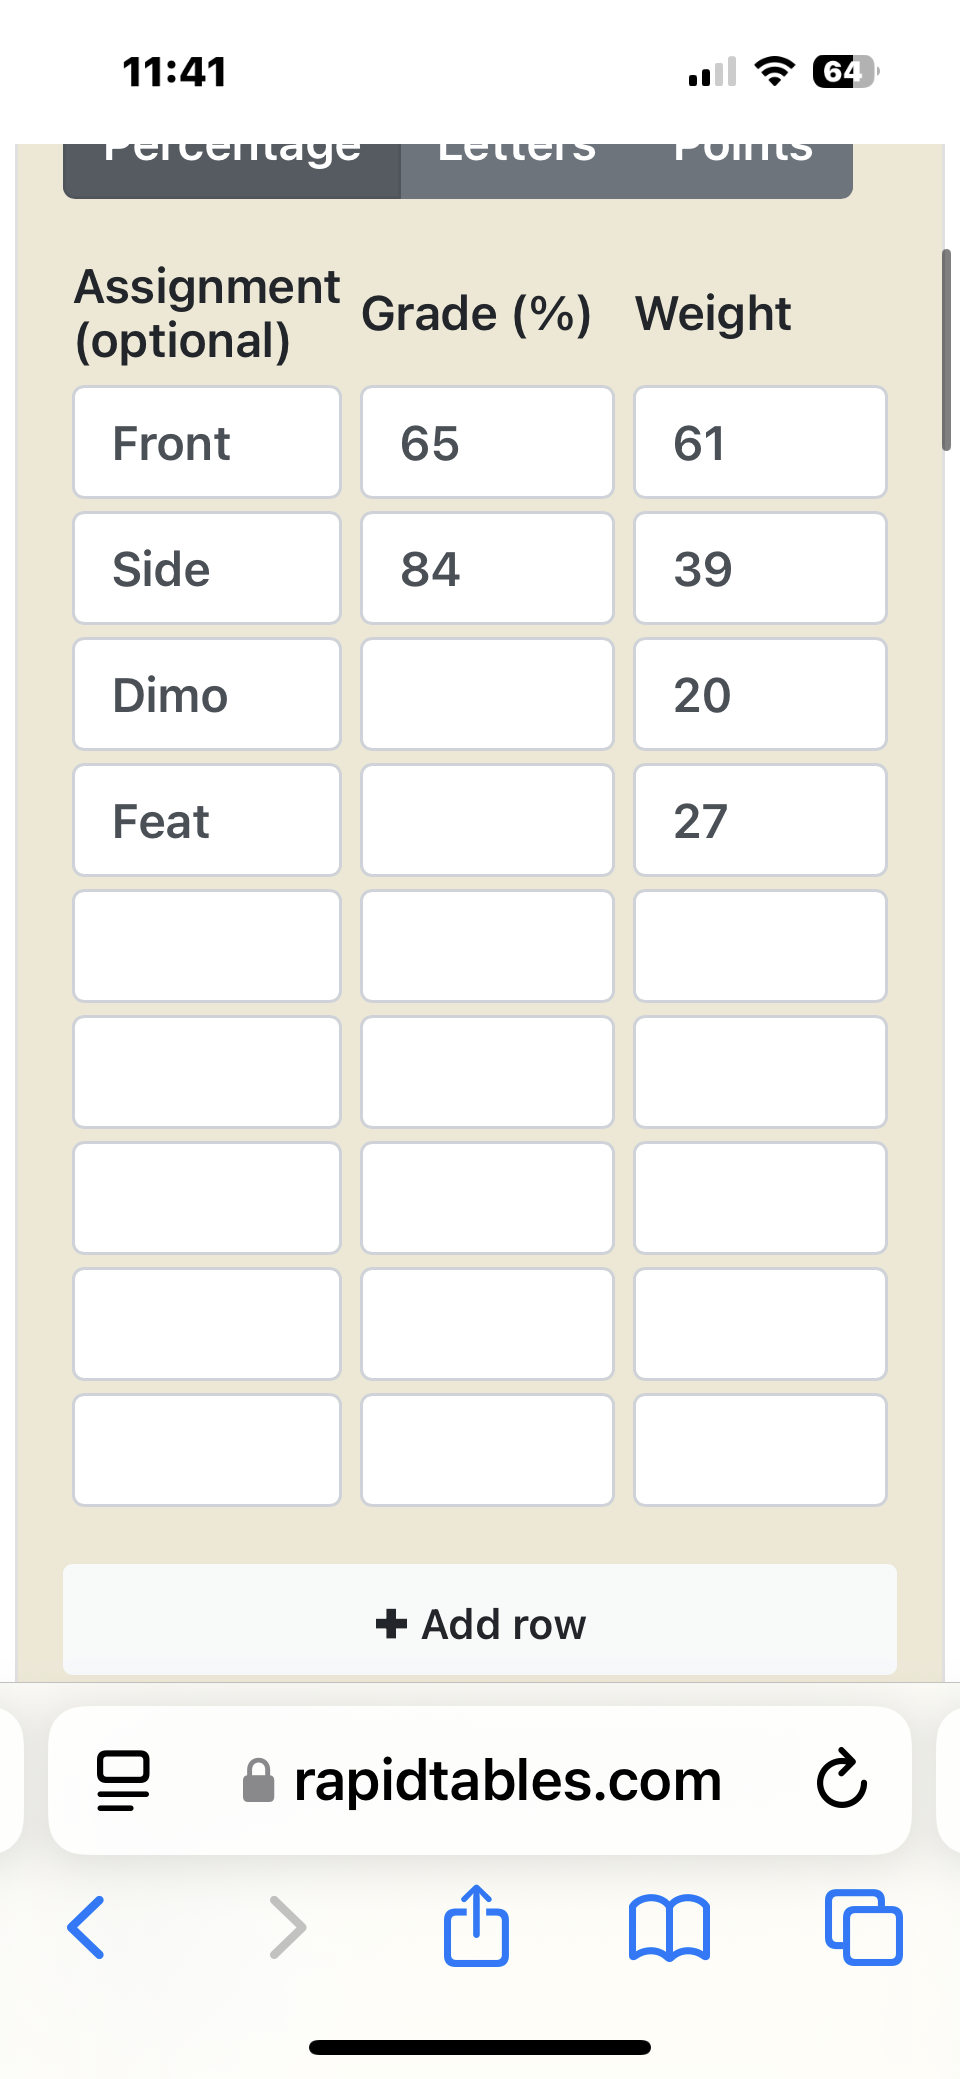Image resolution: width=960 pixels, height=2079 pixels.
Task: Tap the lock icon beside rapidtables.com
Action: point(259,1780)
